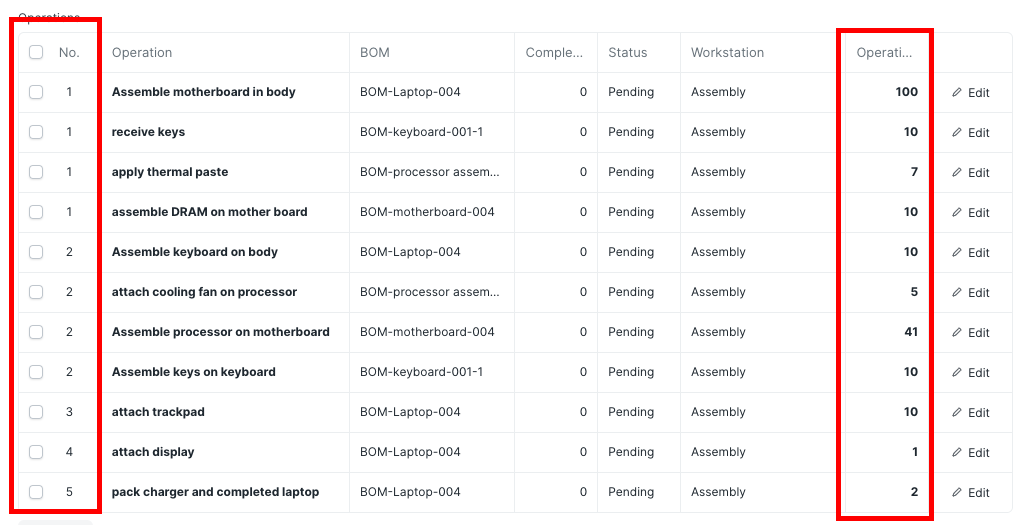1028x525 pixels.
Task: Open Edit for Assemble keys on keyboard
Action: click(970, 372)
